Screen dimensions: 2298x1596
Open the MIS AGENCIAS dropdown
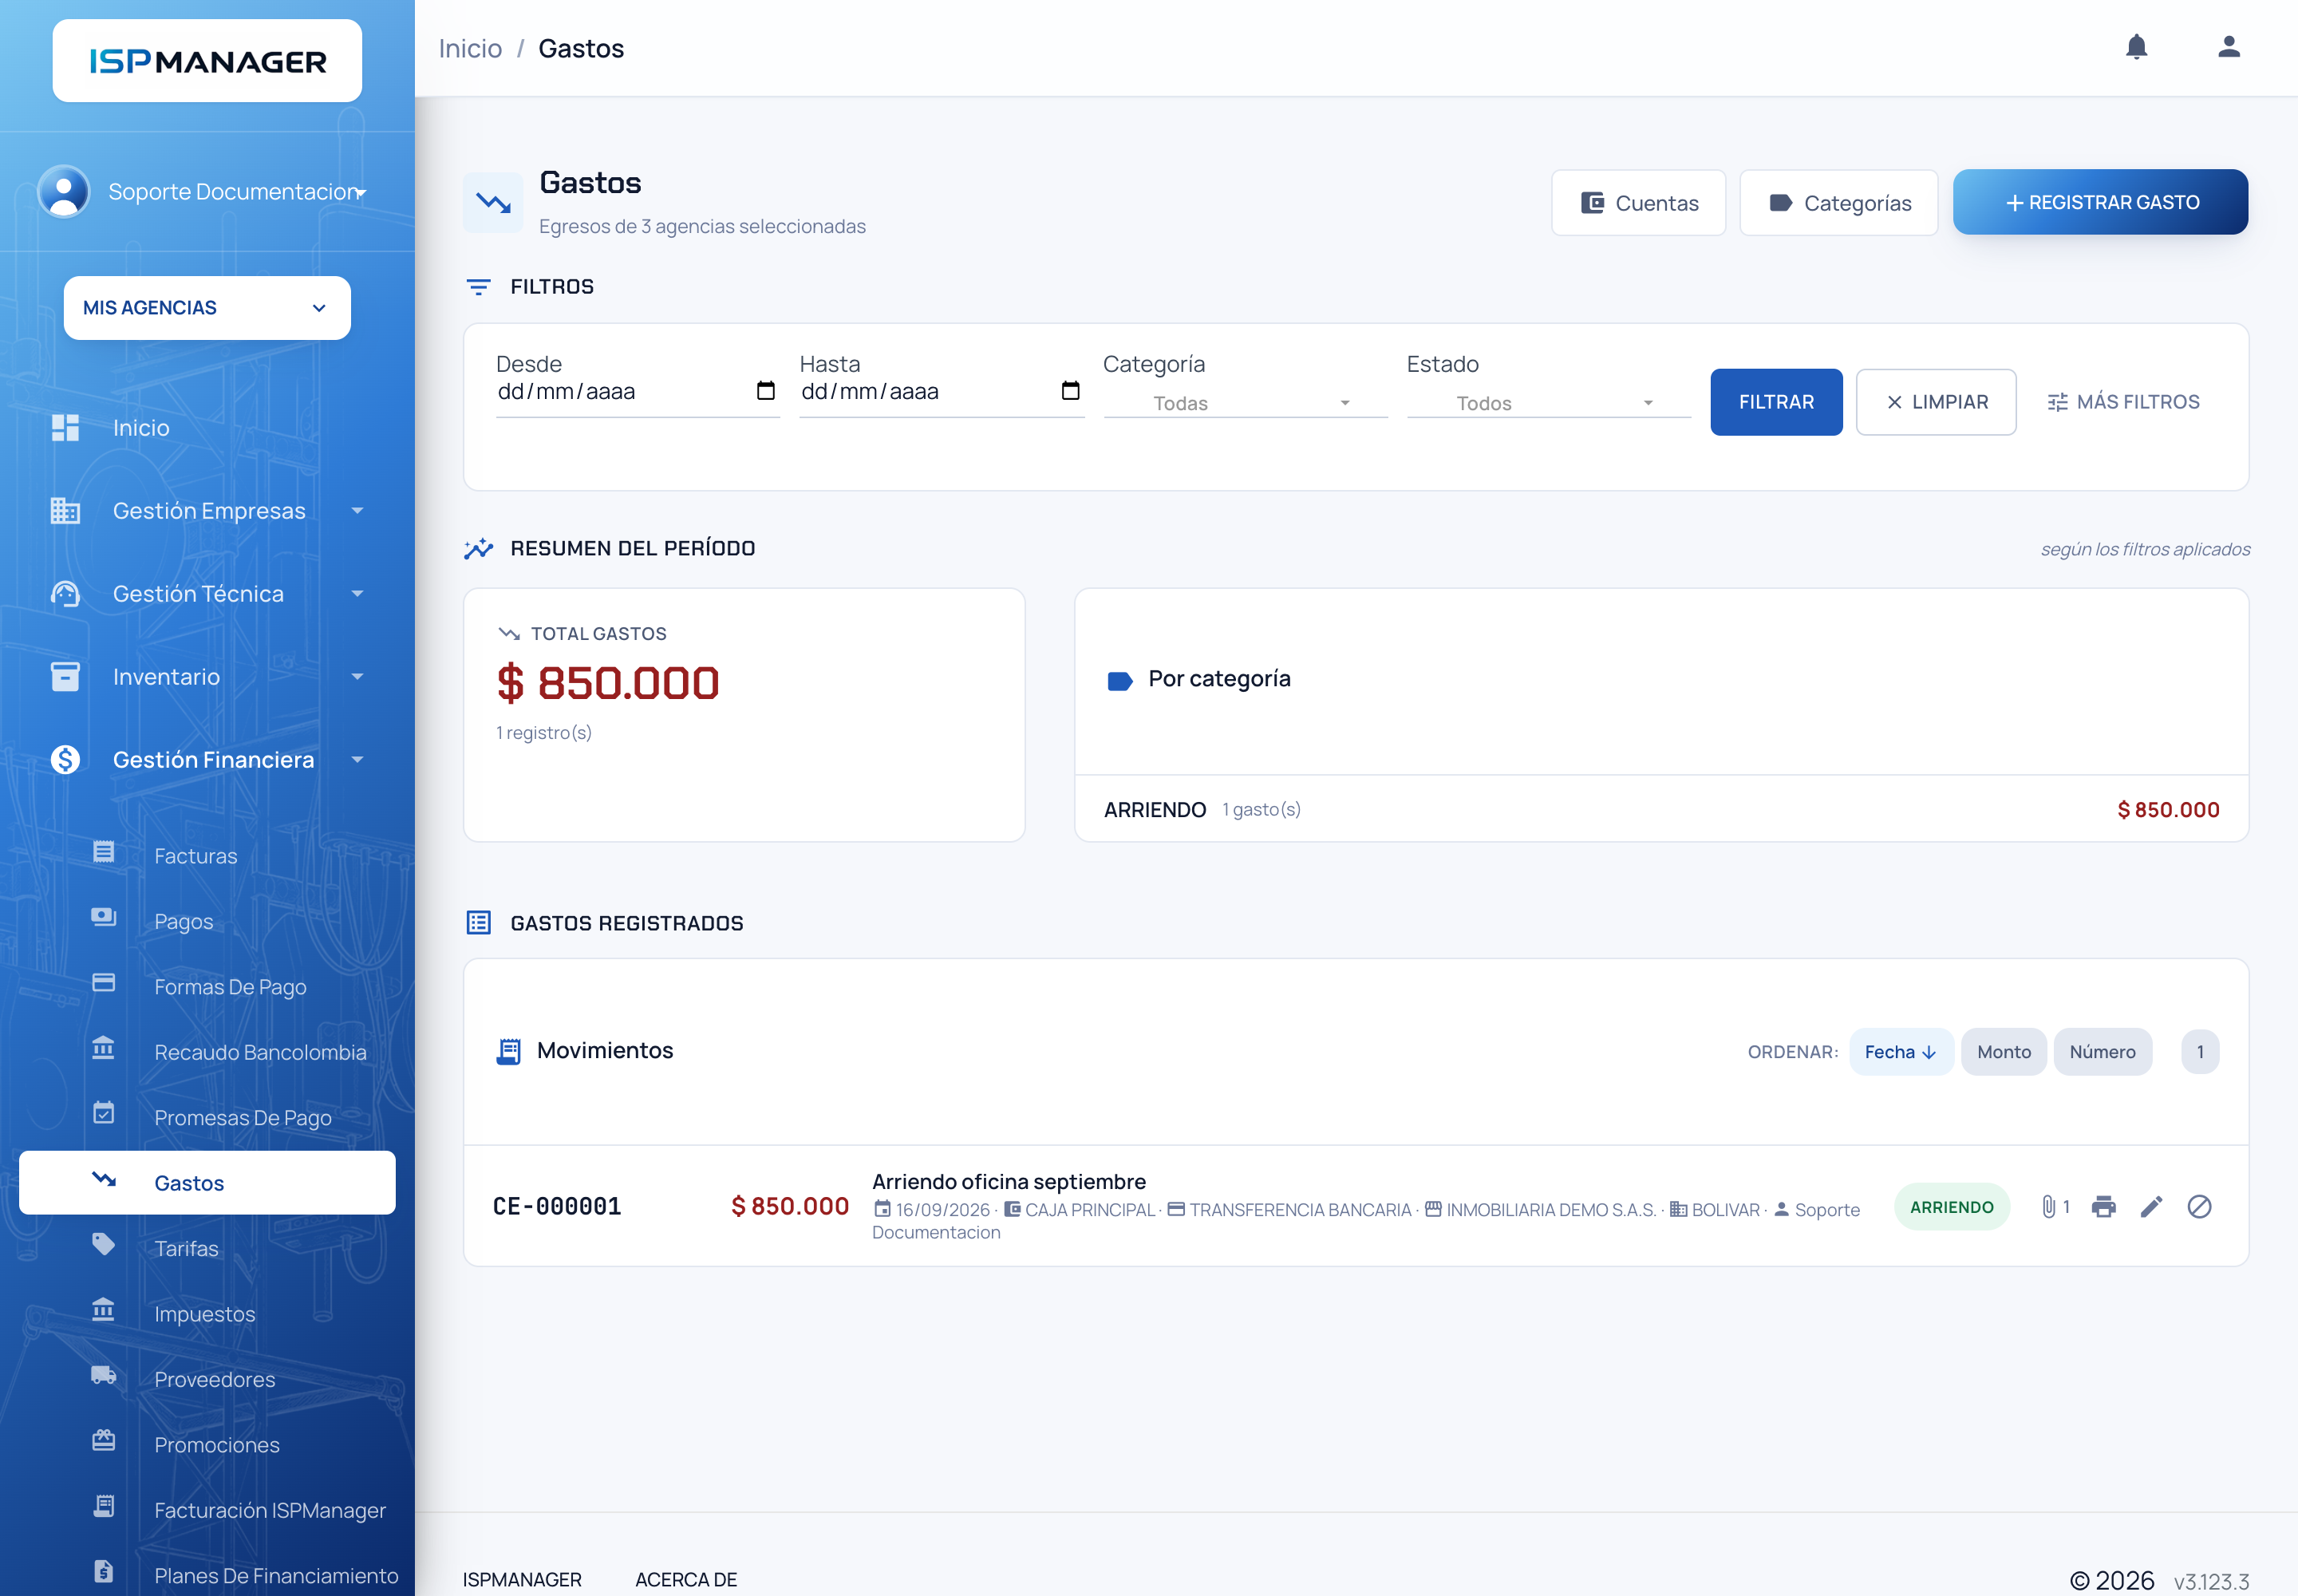coord(207,308)
